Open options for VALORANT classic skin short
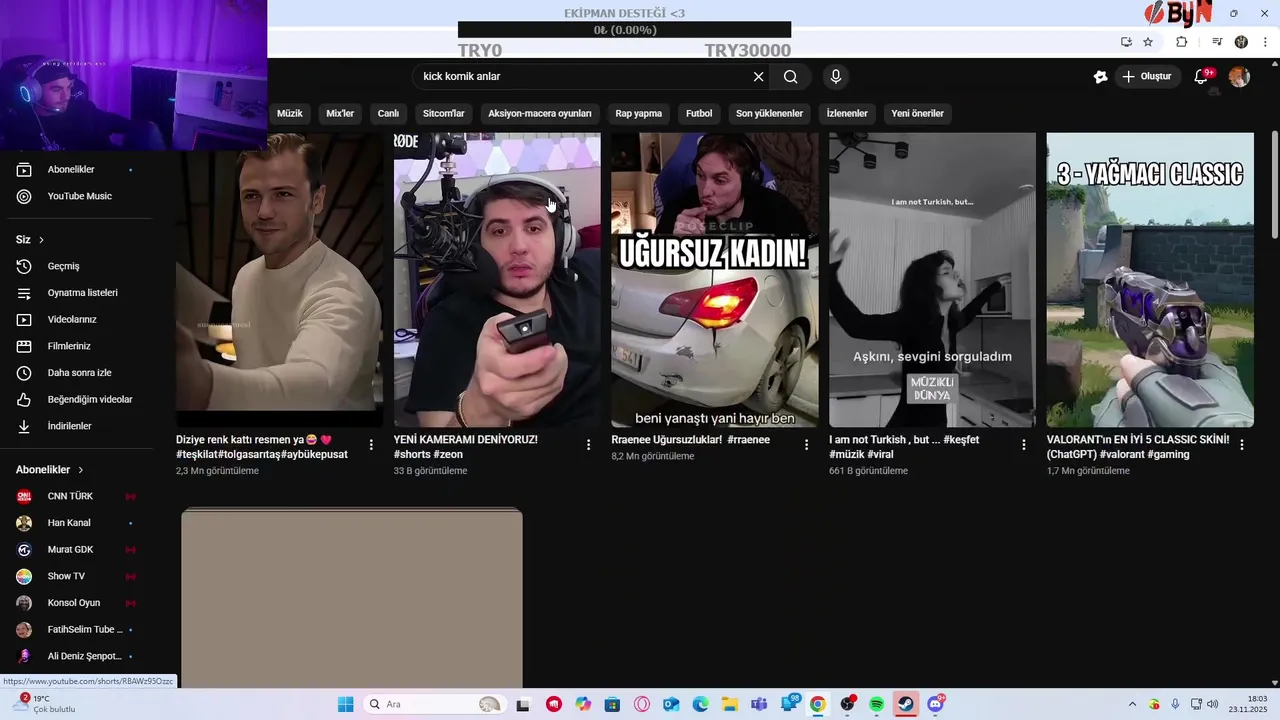1280x720 pixels. click(x=1242, y=445)
